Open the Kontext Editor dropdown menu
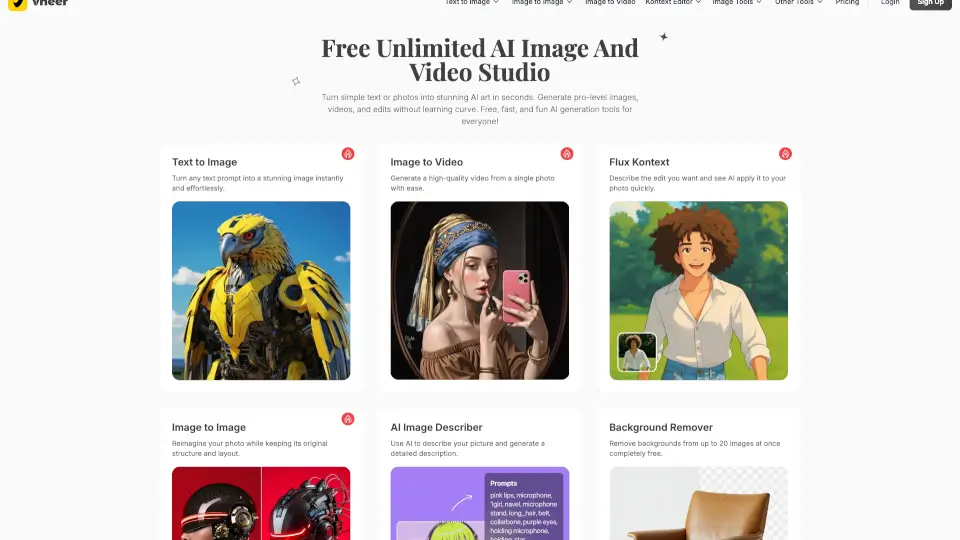 [x=674, y=3]
